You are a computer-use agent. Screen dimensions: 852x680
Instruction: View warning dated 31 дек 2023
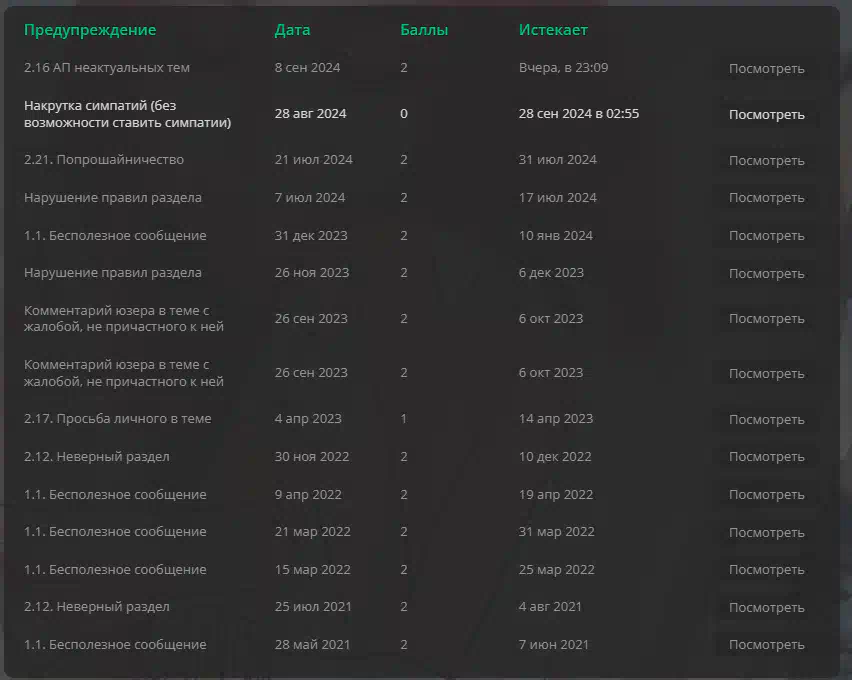(x=766, y=236)
